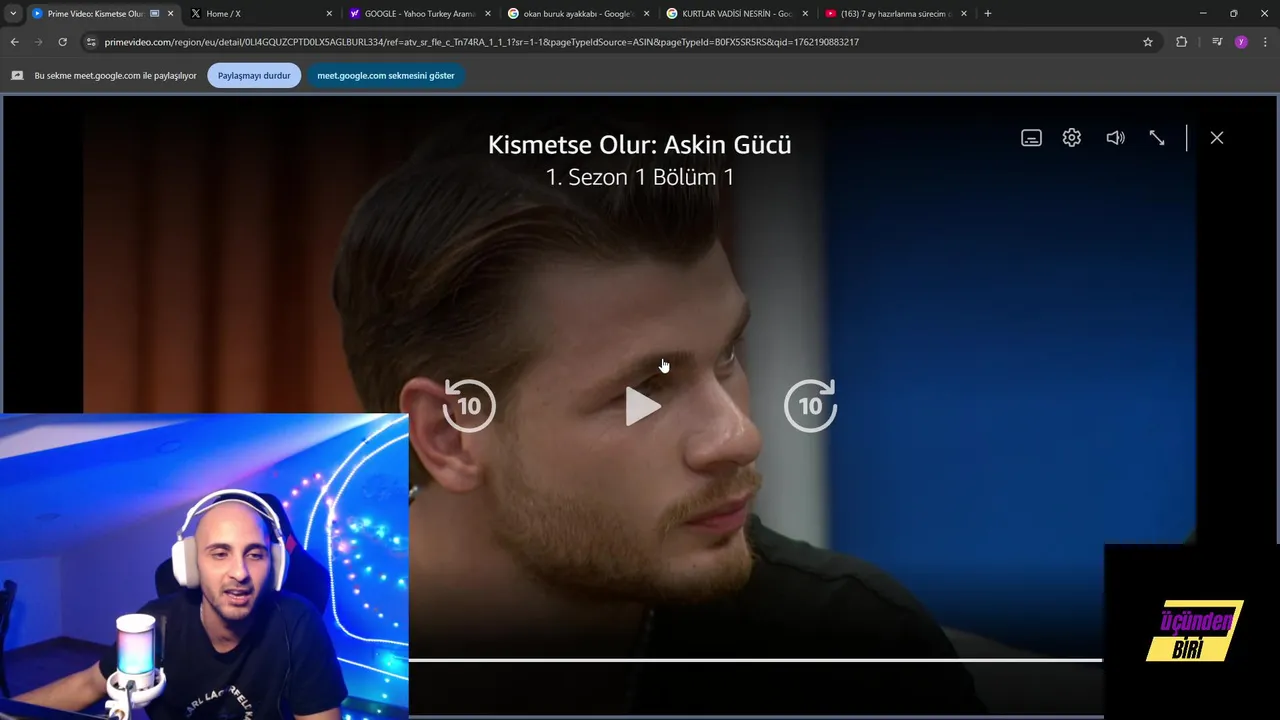This screenshot has height=720, width=1280.
Task: Go forward in browser history
Action: pyautogui.click(x=38, y=42)
